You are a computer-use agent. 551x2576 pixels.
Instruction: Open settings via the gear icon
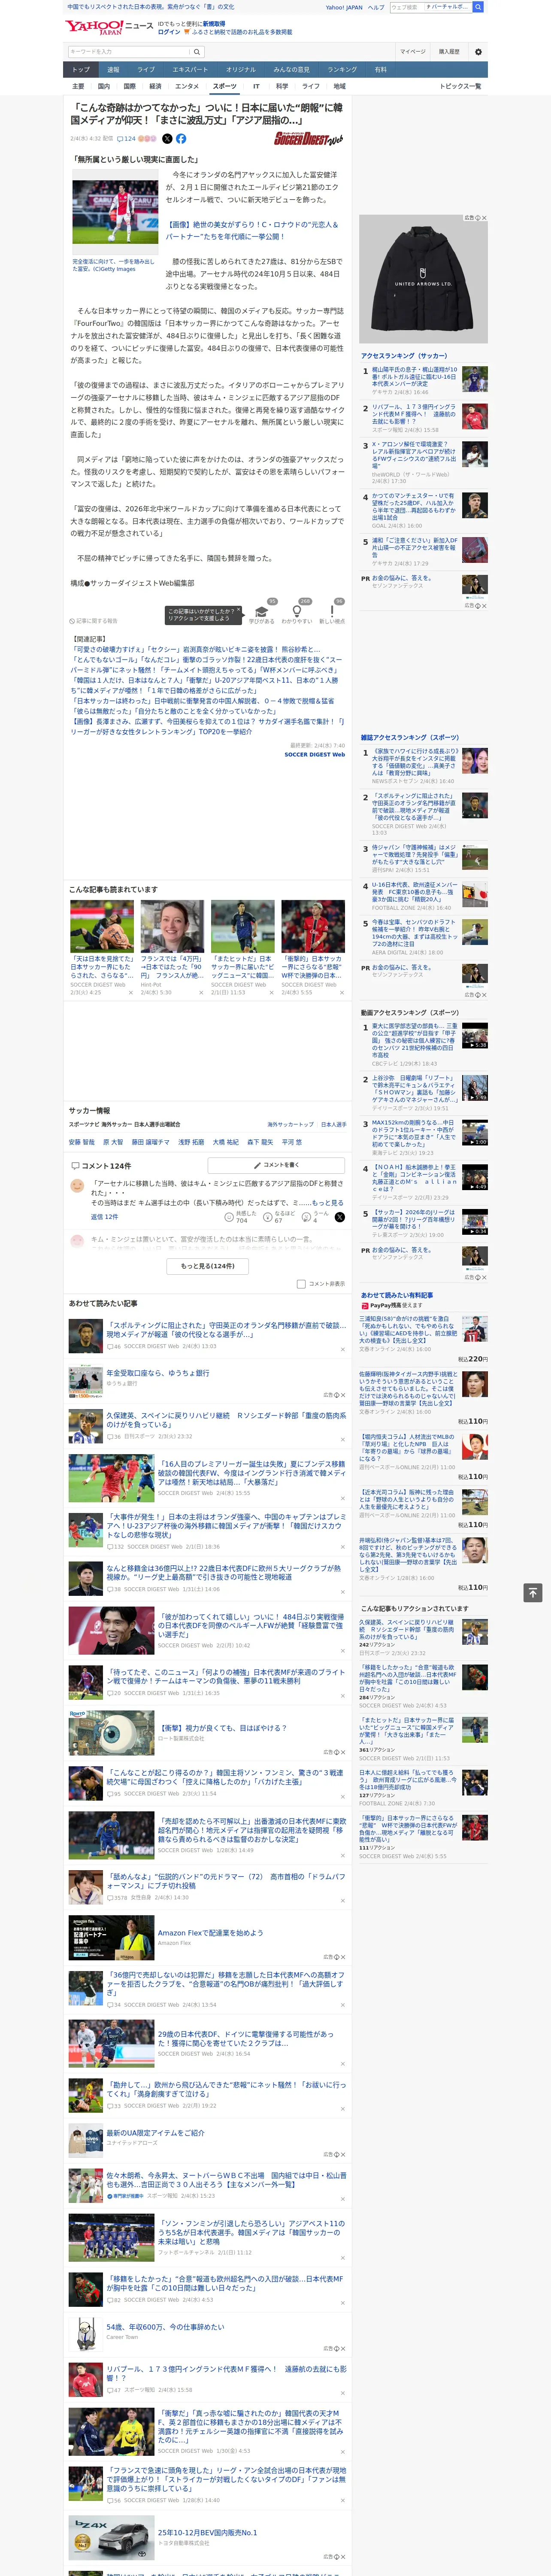point(478,51)
